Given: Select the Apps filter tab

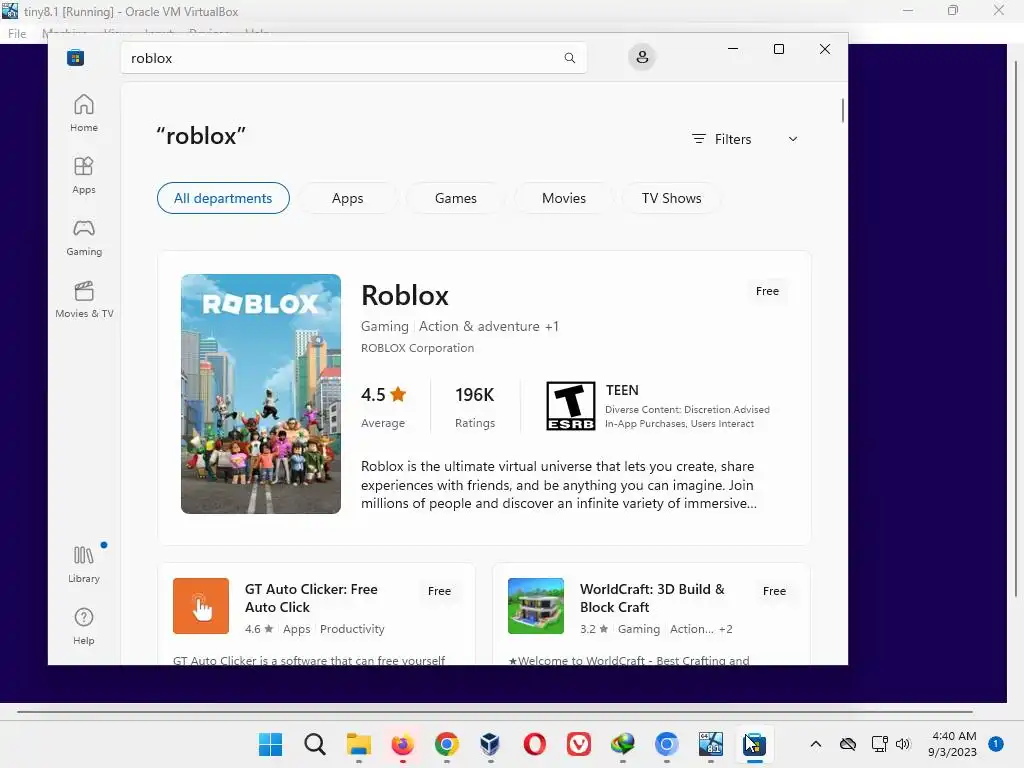Looking at the screenshot, I should click(347, 198).
